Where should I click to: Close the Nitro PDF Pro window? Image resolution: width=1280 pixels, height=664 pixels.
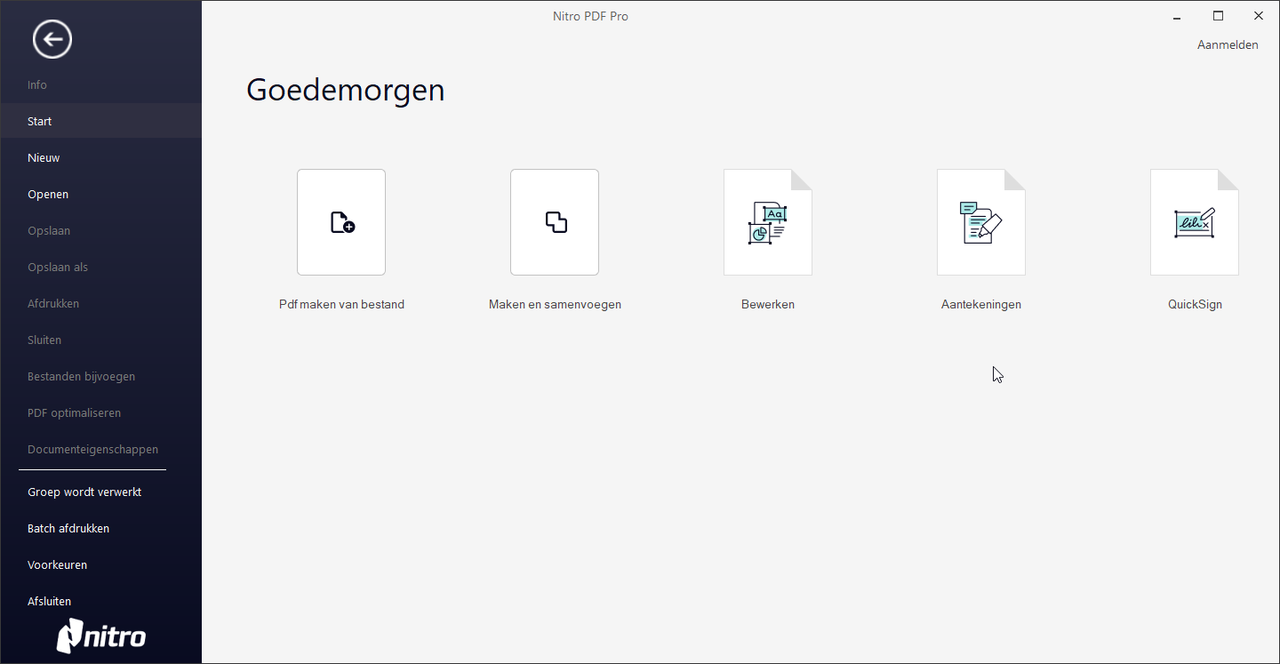[x=1258, y=16]
